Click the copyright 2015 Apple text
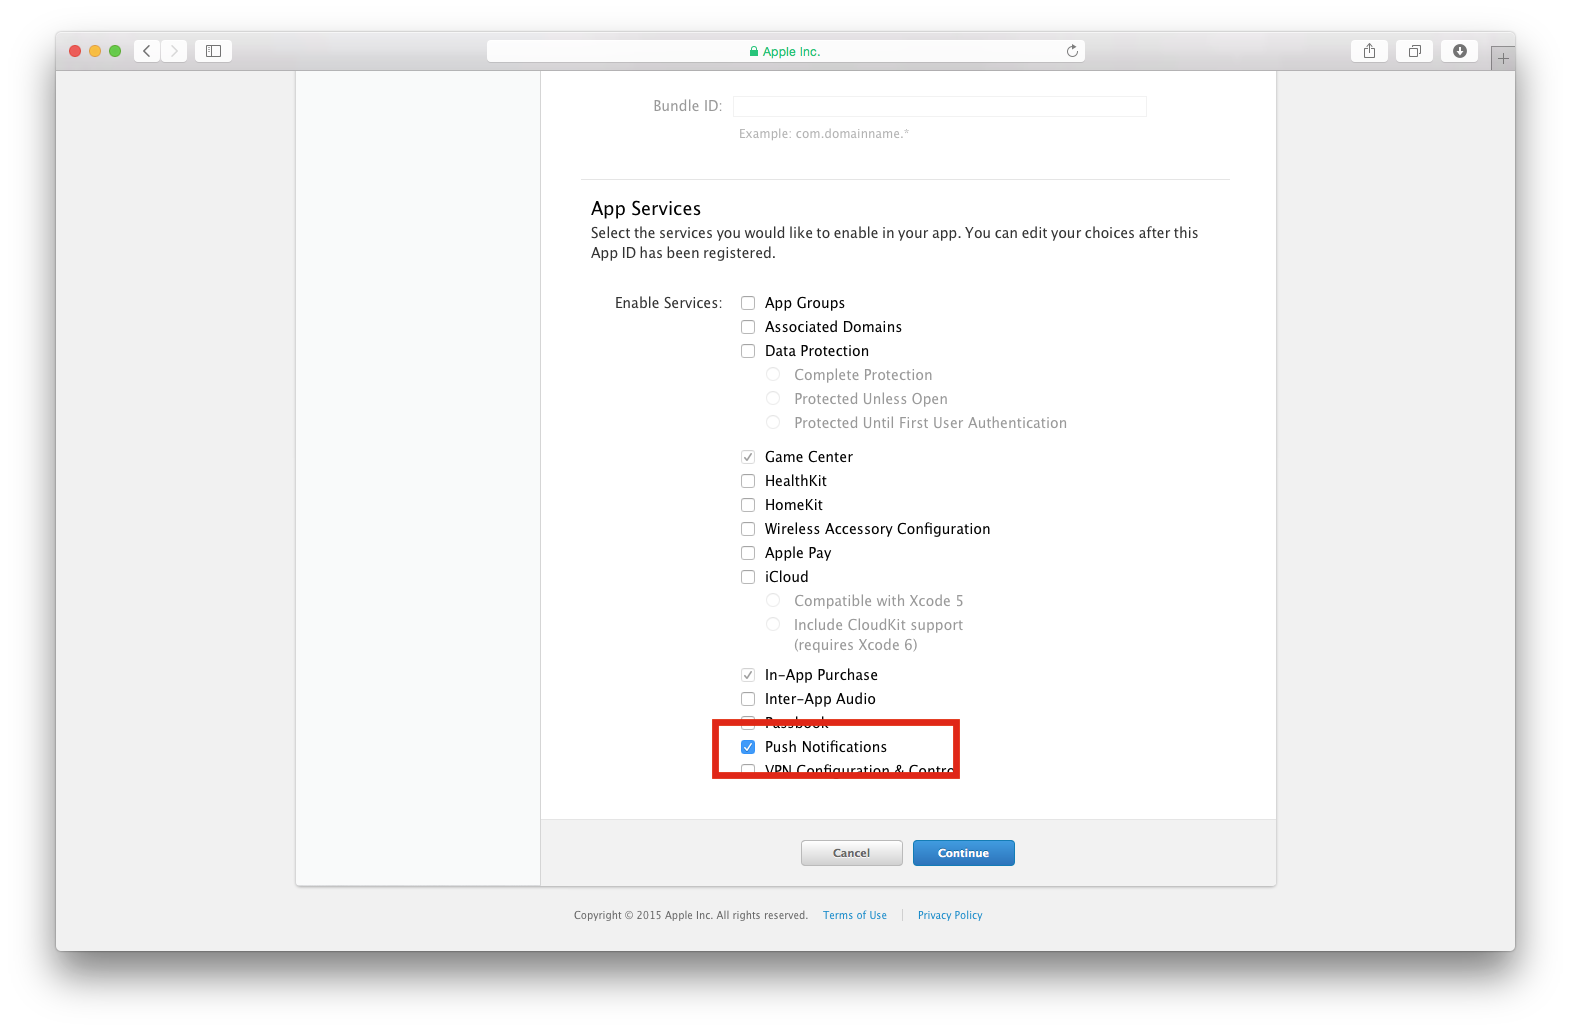 point(691,915)
